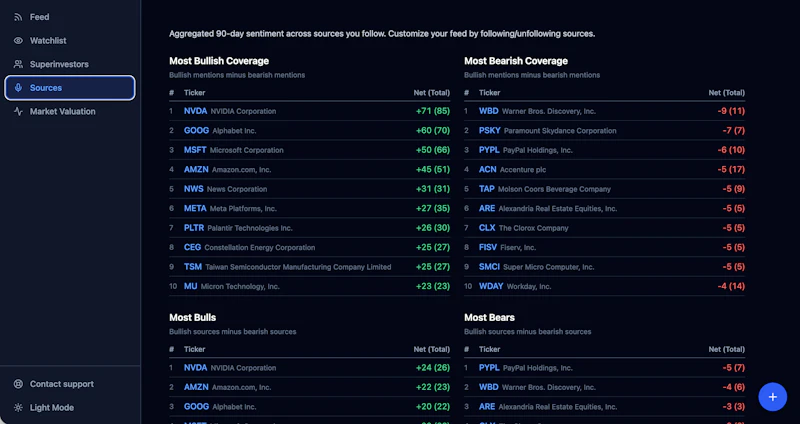The height and width of the screenshot is (424, 800).
Task: Click the +24 (26) value in Most Bulls
Action: point(433,367)
